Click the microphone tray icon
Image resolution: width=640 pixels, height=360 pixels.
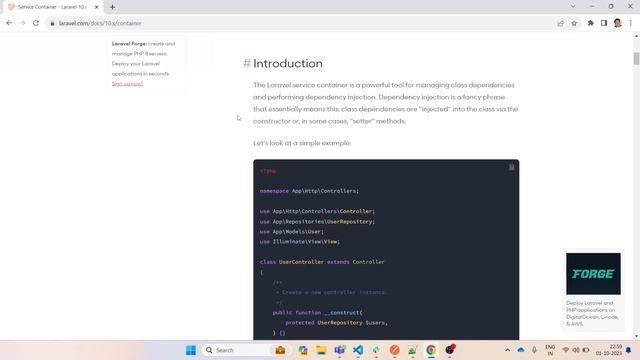[534, 350]
